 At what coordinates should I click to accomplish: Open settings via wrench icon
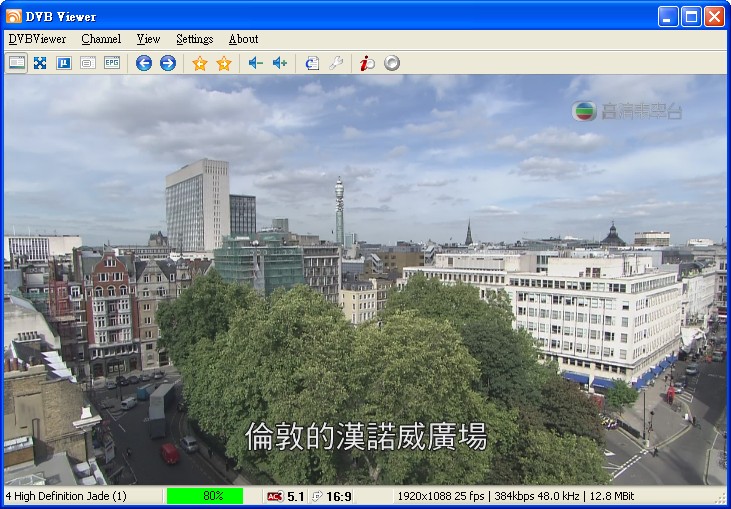tap(336, 63)
